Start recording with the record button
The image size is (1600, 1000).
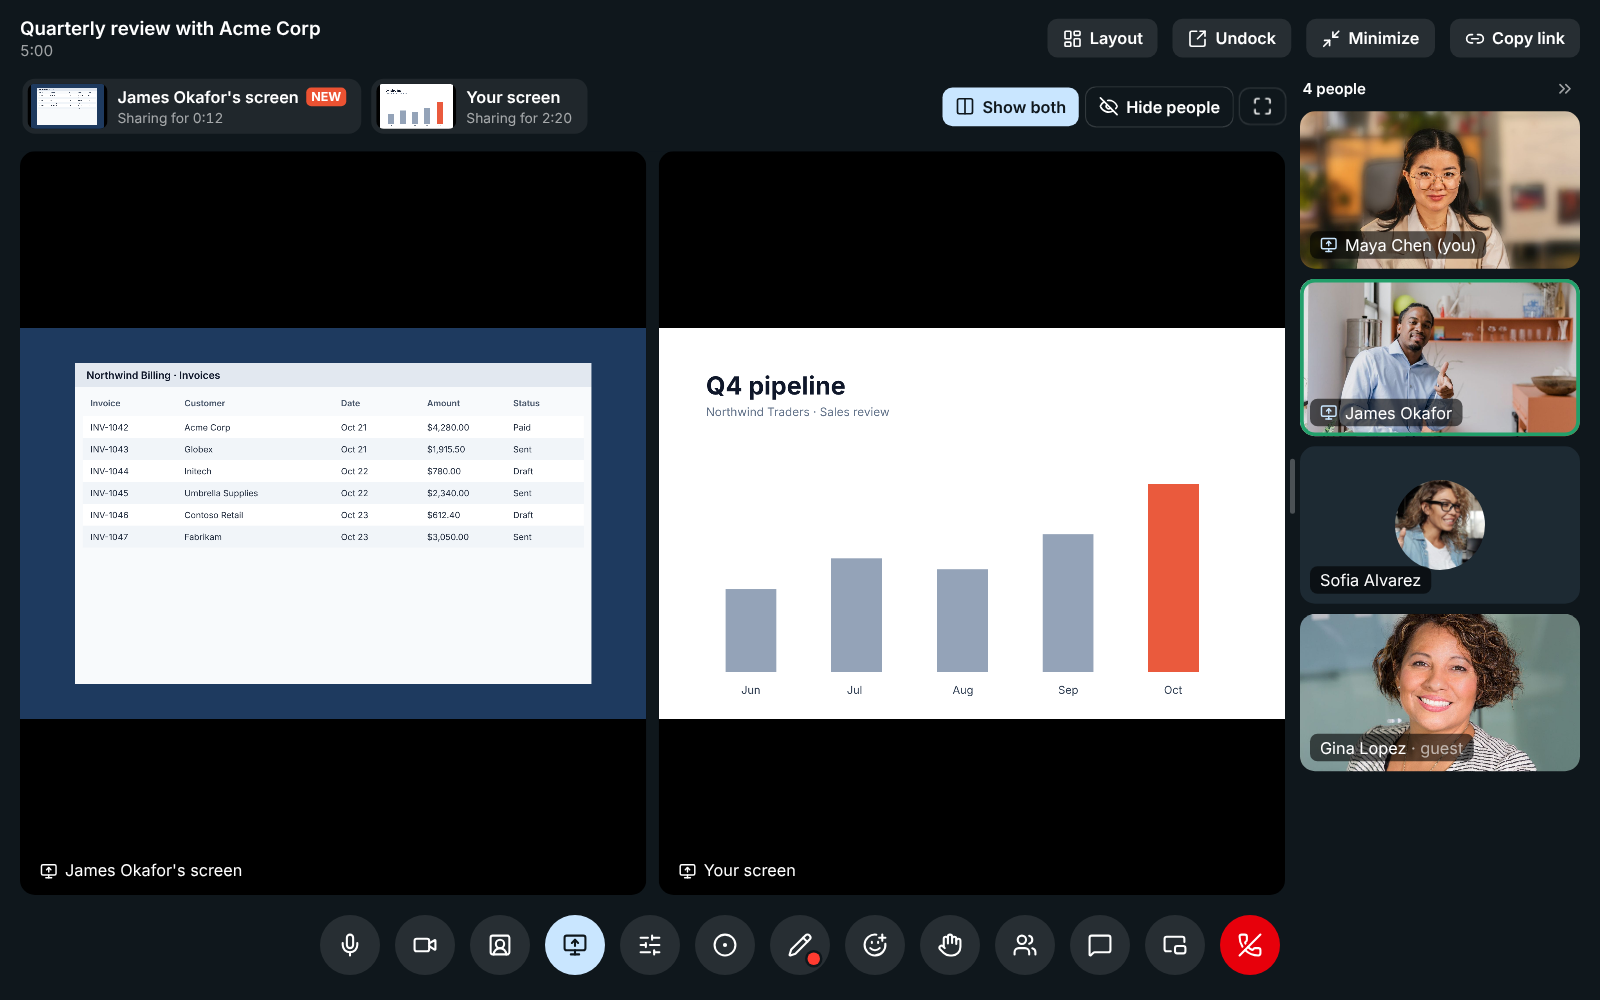pos(725,945)
